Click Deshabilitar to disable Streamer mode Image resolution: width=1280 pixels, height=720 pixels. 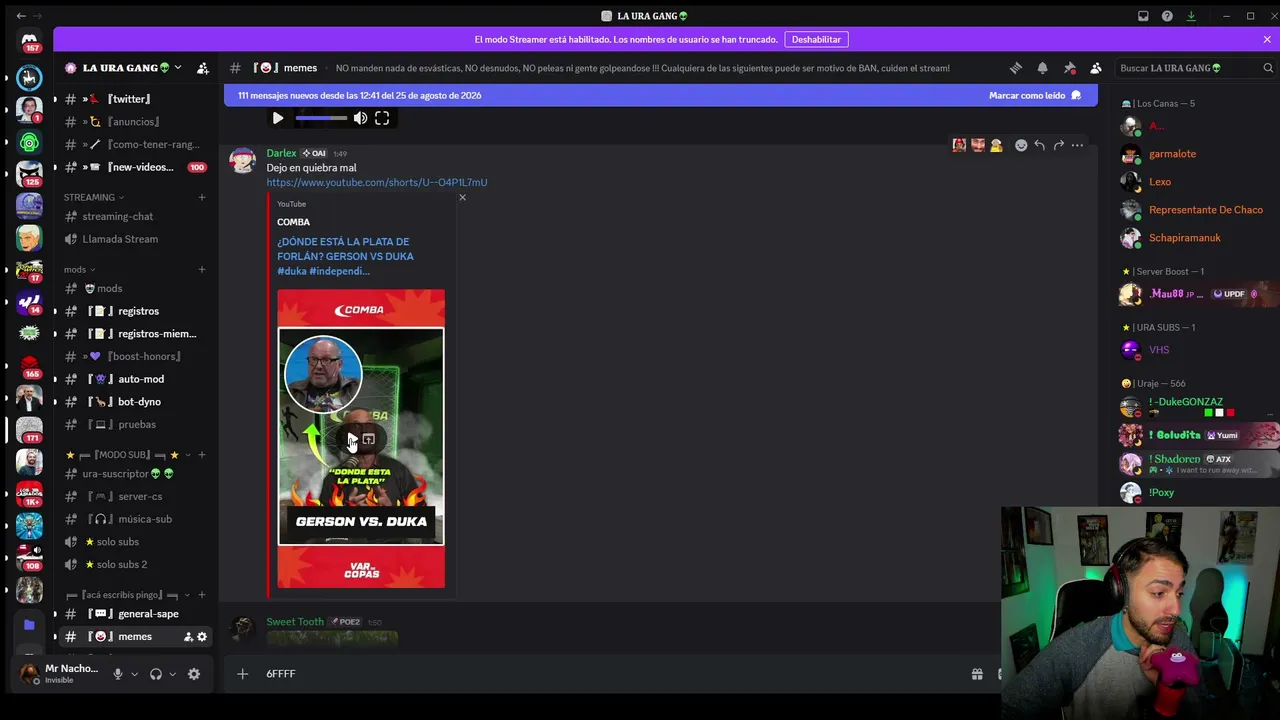point(816,39)
